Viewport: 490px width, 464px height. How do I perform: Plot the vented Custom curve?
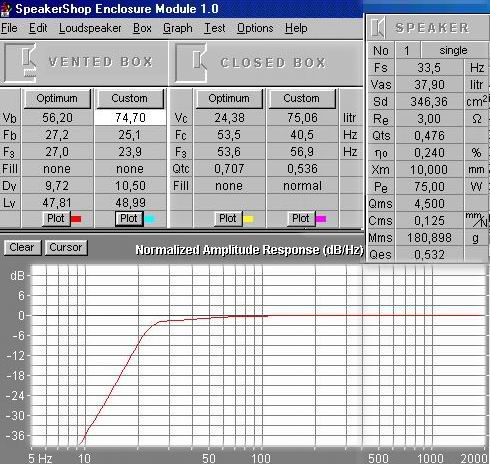[129, 219]
